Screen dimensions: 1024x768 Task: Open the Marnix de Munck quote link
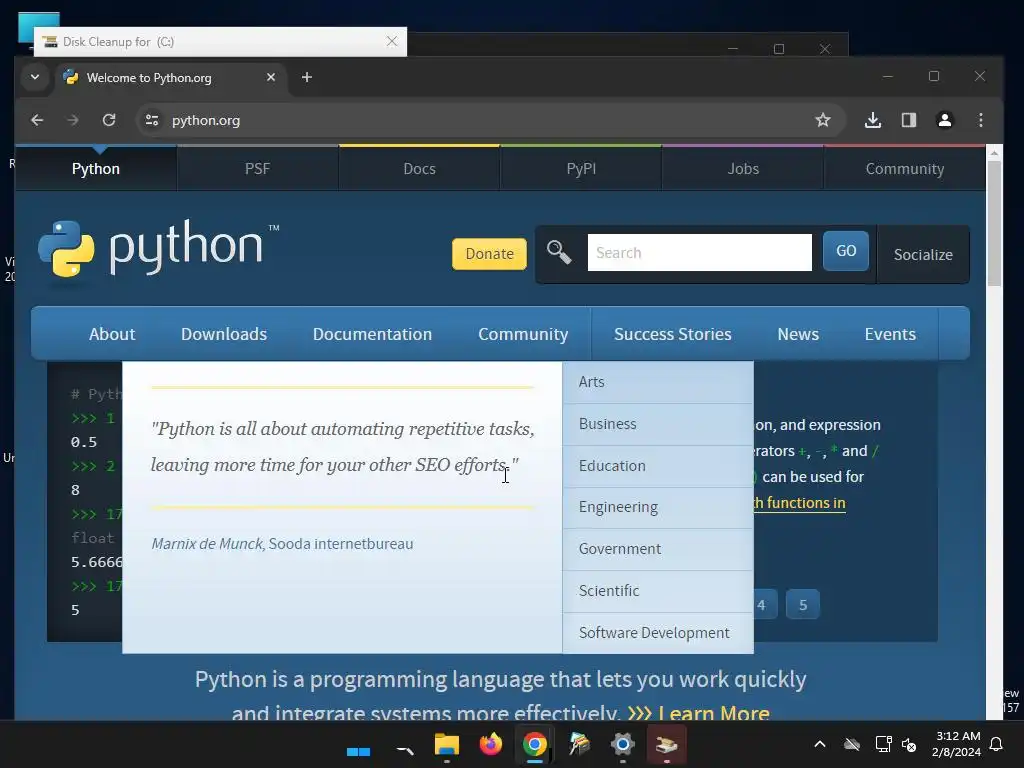[x=282, y=543]
